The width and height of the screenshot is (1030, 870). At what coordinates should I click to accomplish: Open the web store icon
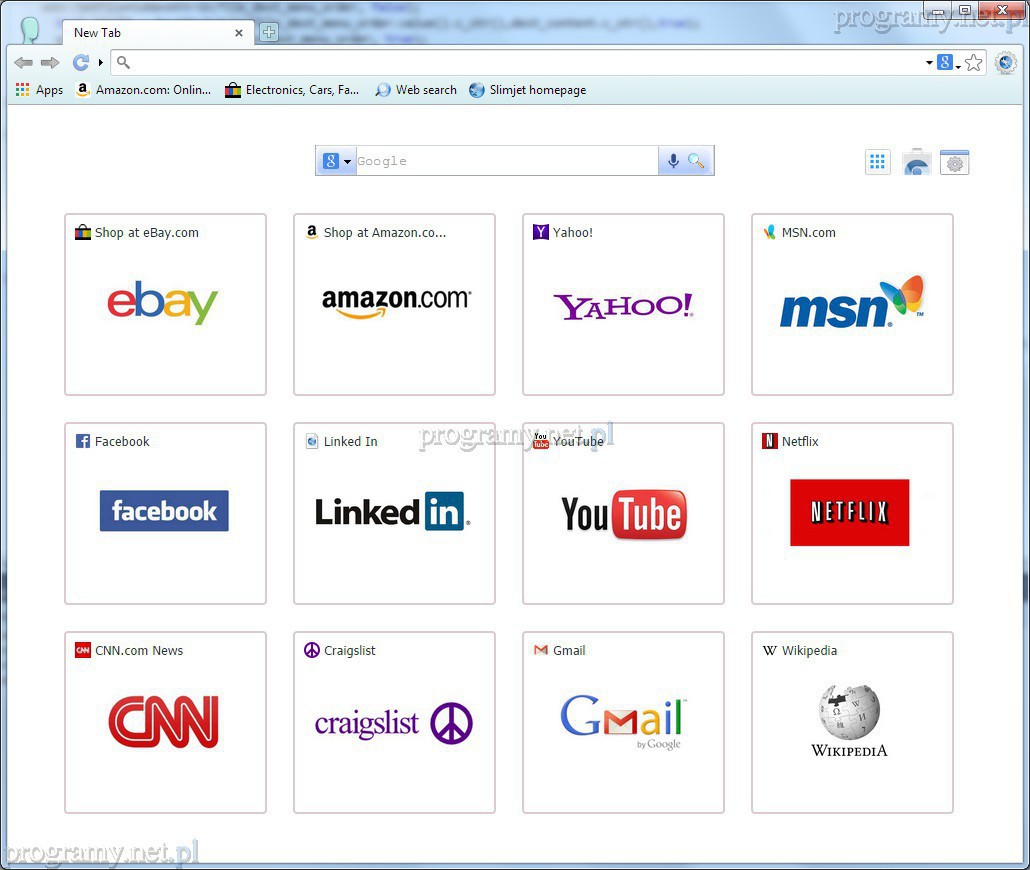tap(916, 163)
